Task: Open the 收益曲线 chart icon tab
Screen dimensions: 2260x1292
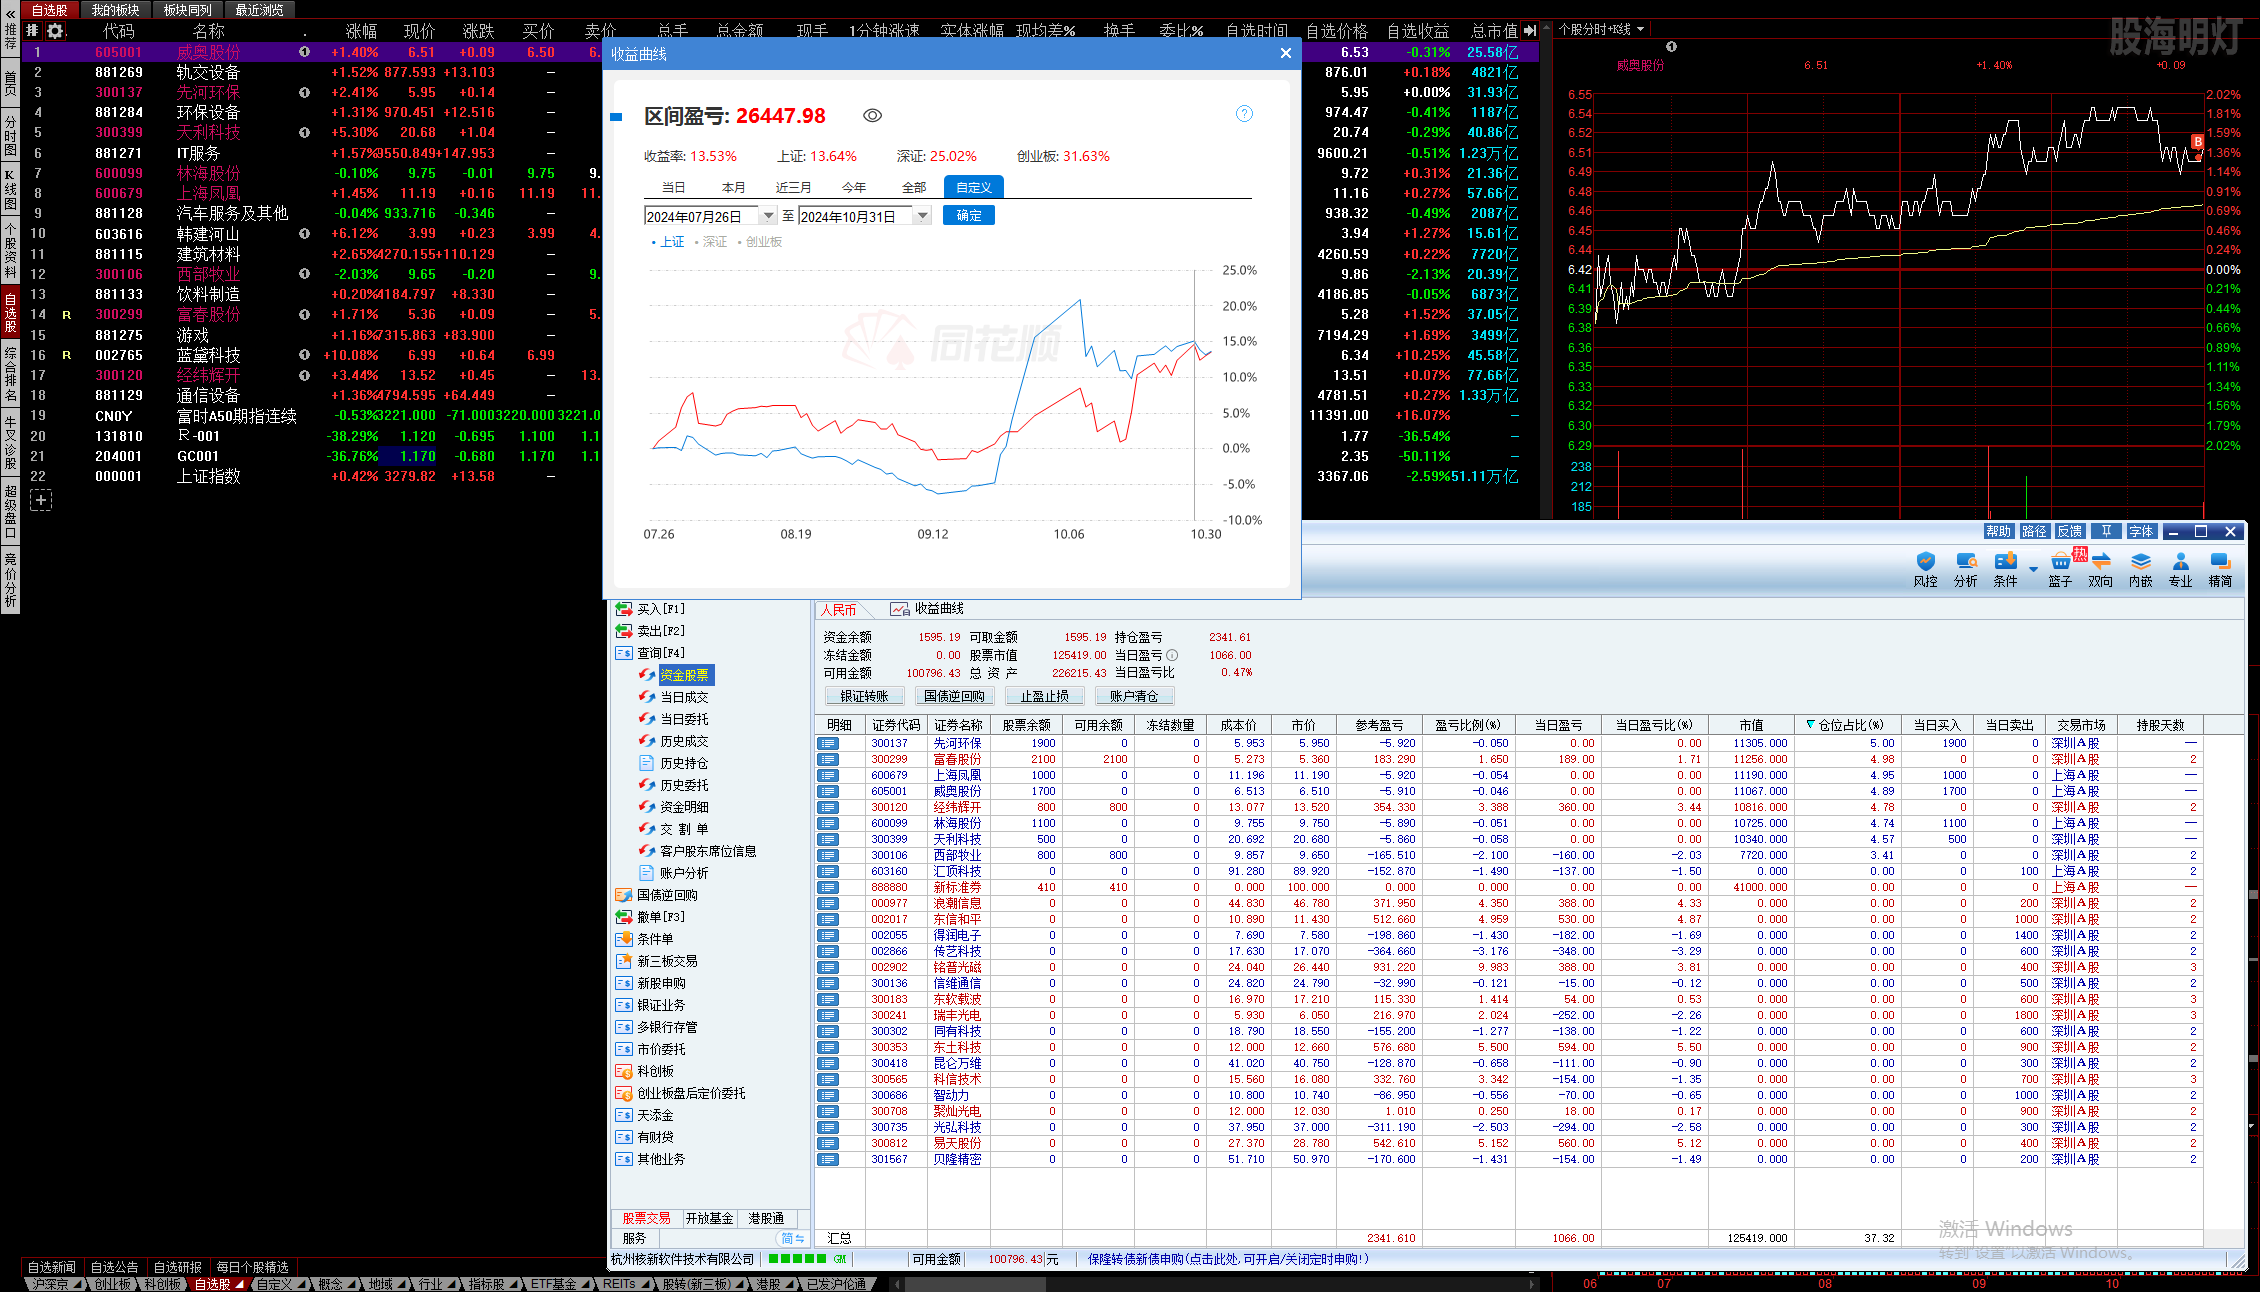Action: tap(927, 609)
